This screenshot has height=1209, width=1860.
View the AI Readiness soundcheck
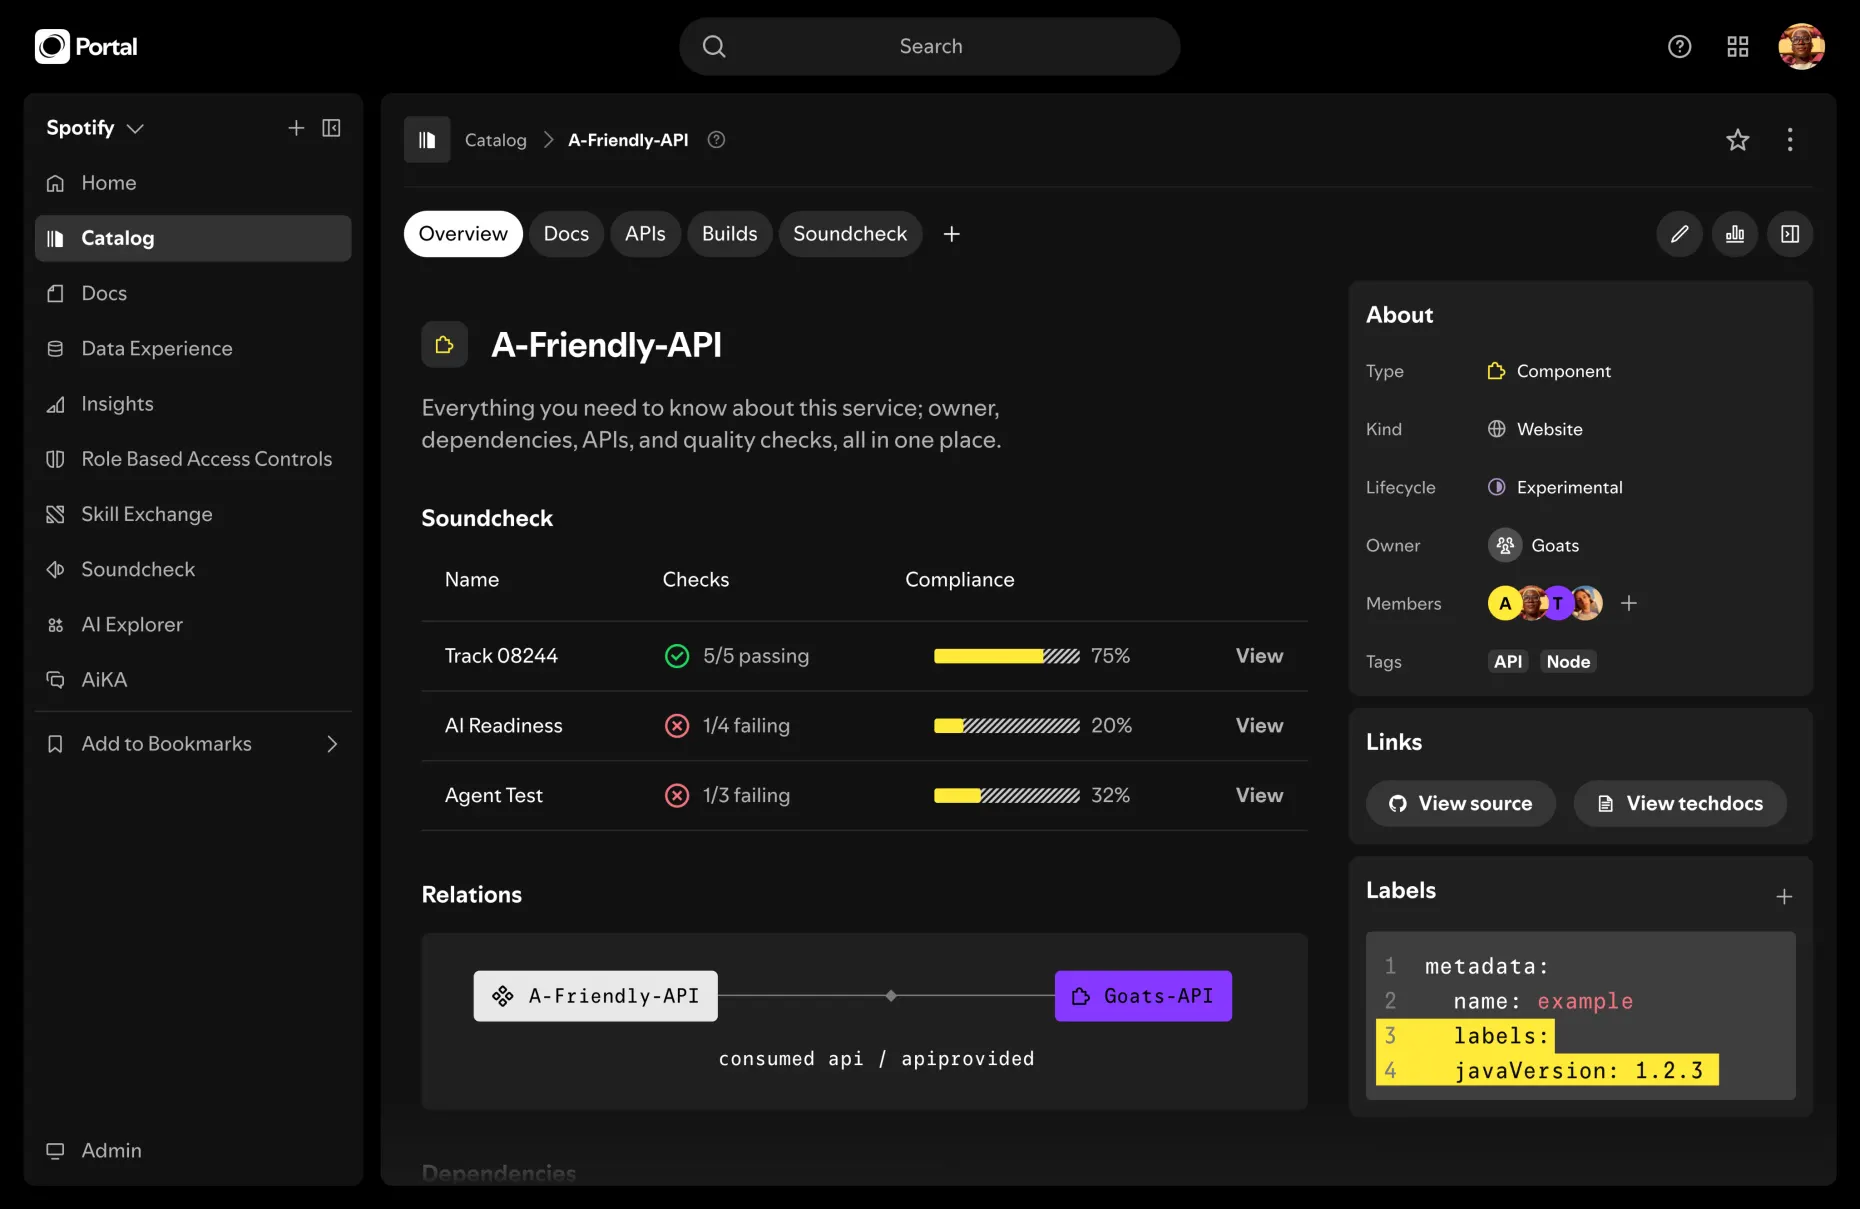(1259, 726)
